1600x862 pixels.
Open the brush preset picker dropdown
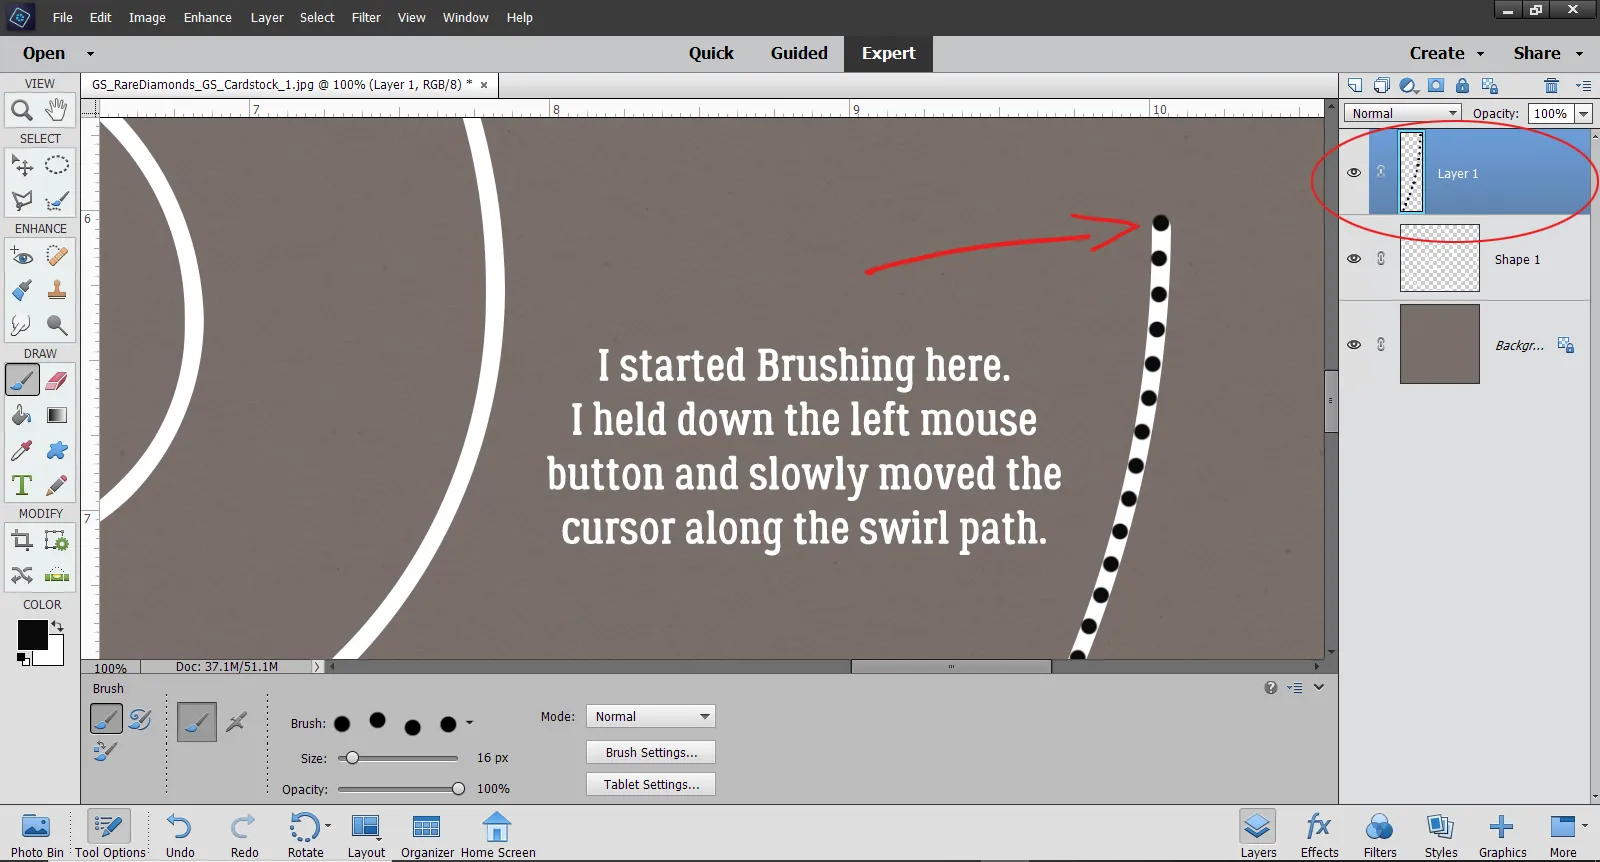click(470, 723)
